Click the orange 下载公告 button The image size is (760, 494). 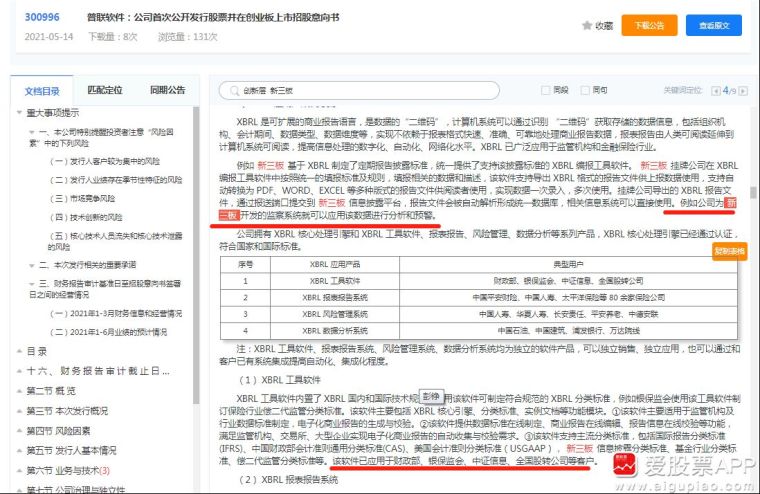pyautogui.click(x=649, y=25)
